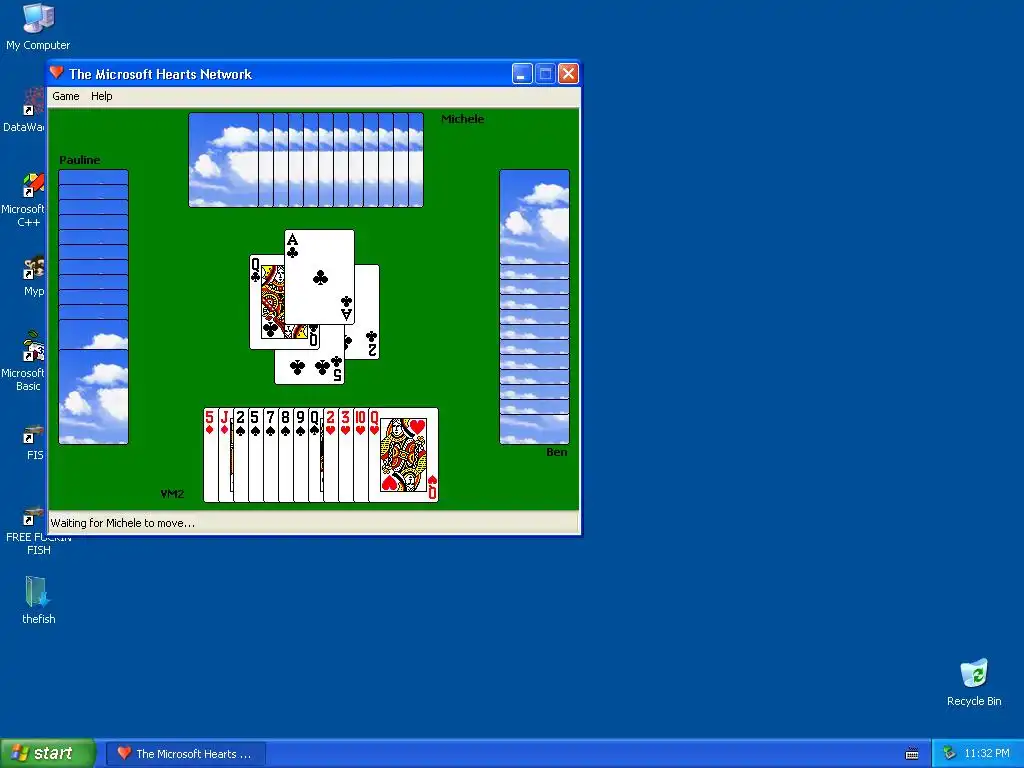
Task: Select My Computer desktop icon
Action: 38,26
